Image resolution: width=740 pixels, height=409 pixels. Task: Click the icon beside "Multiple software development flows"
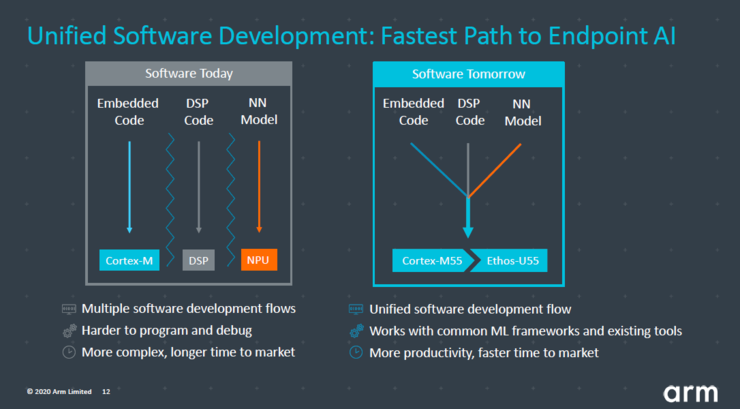point(68,309)
